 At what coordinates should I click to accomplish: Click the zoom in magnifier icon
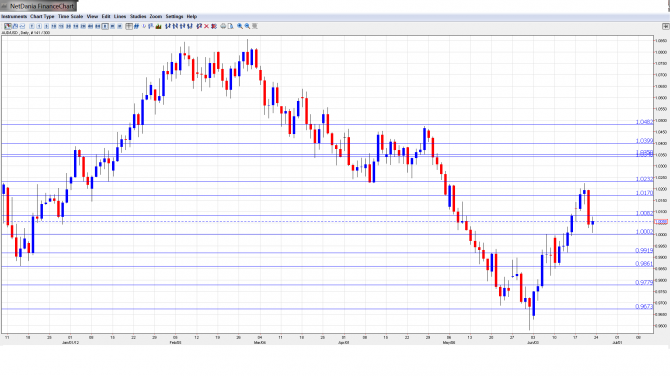[240, 26]
